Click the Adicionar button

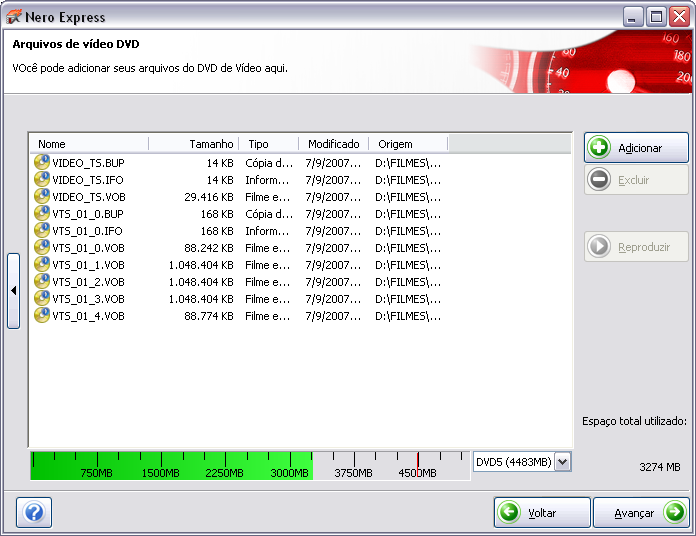coord(636,147)
